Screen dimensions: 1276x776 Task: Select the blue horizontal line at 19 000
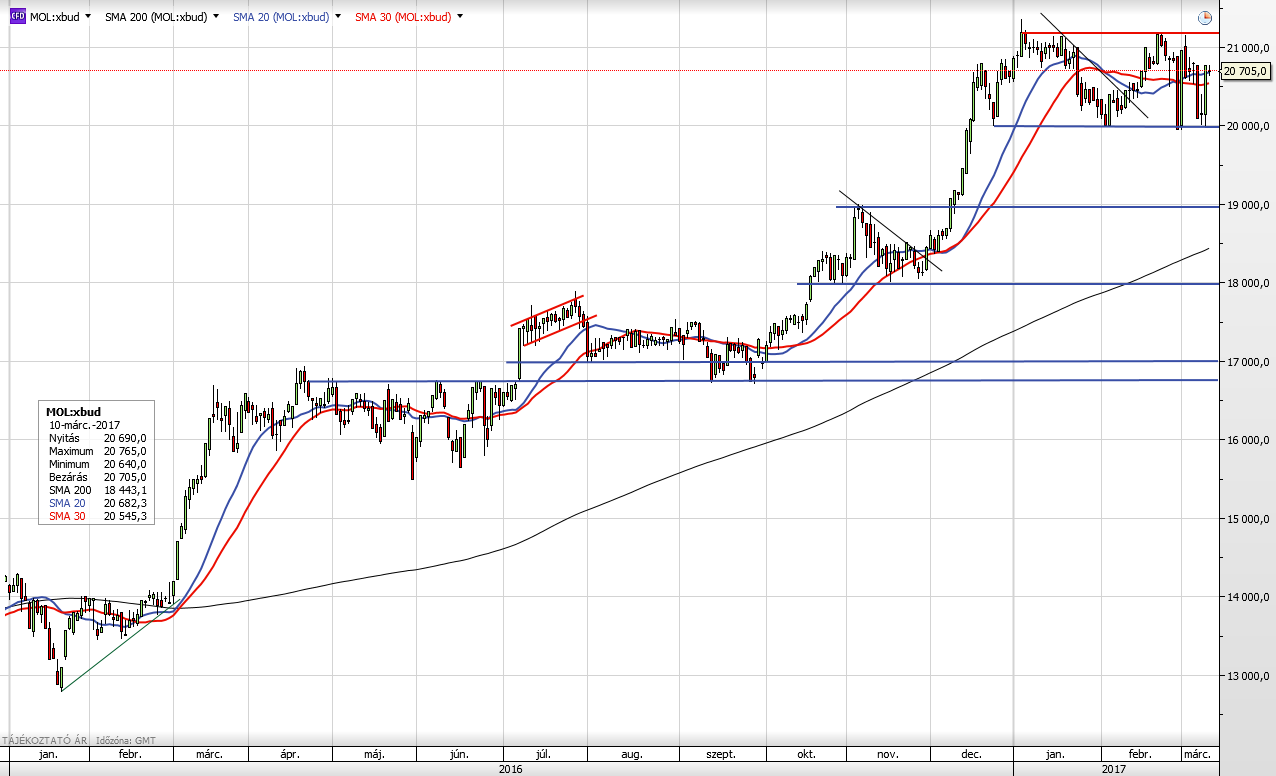tap(1027, 206)
